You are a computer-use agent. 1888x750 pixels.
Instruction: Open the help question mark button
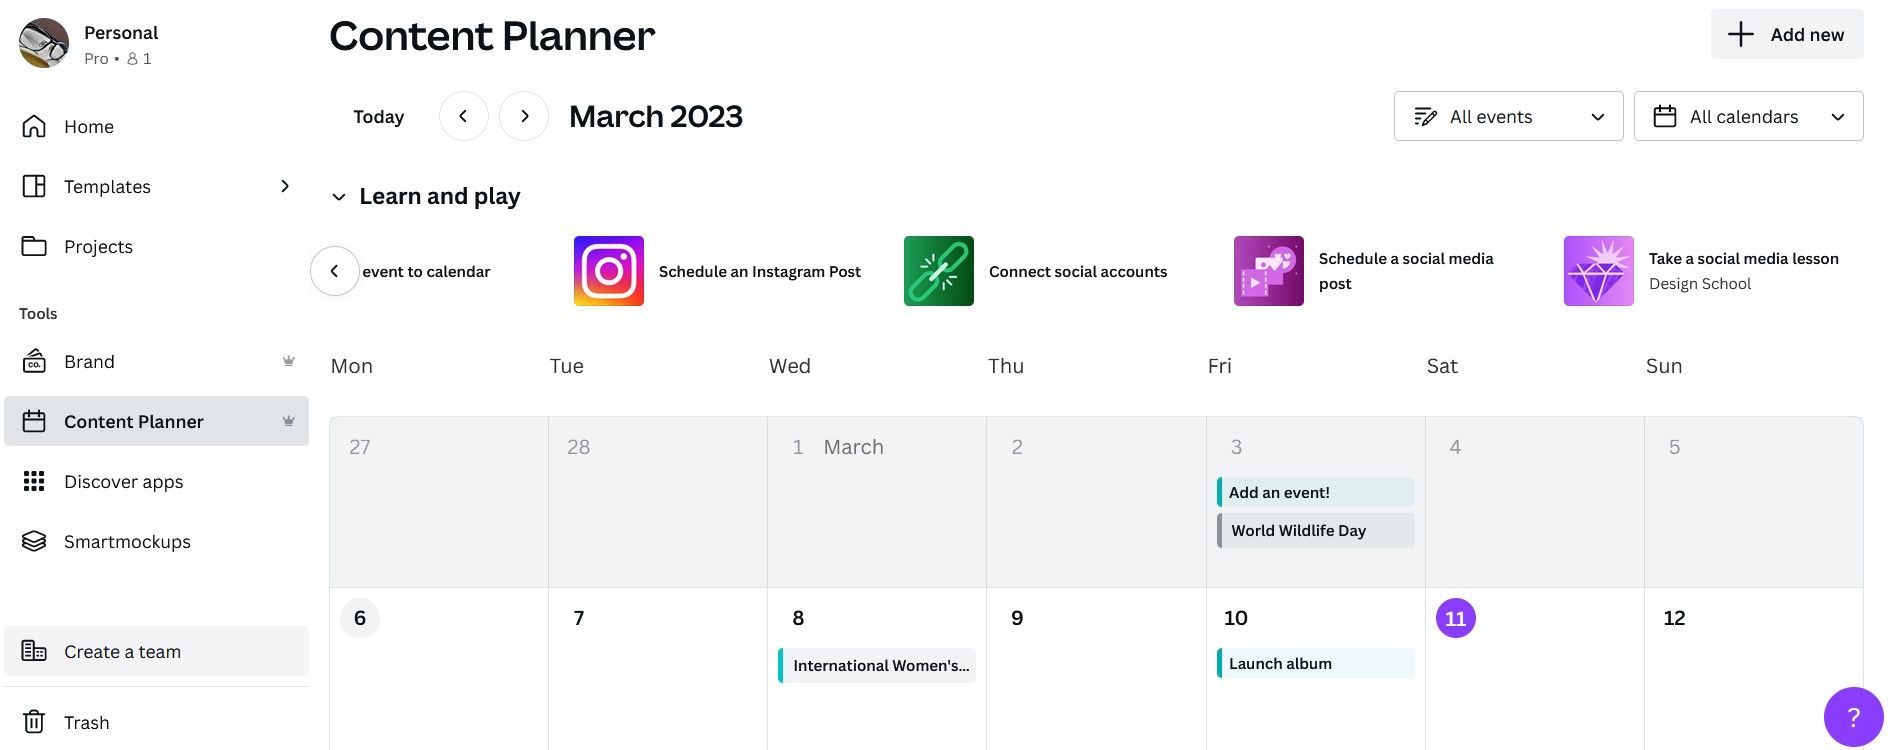[1853, 717]
